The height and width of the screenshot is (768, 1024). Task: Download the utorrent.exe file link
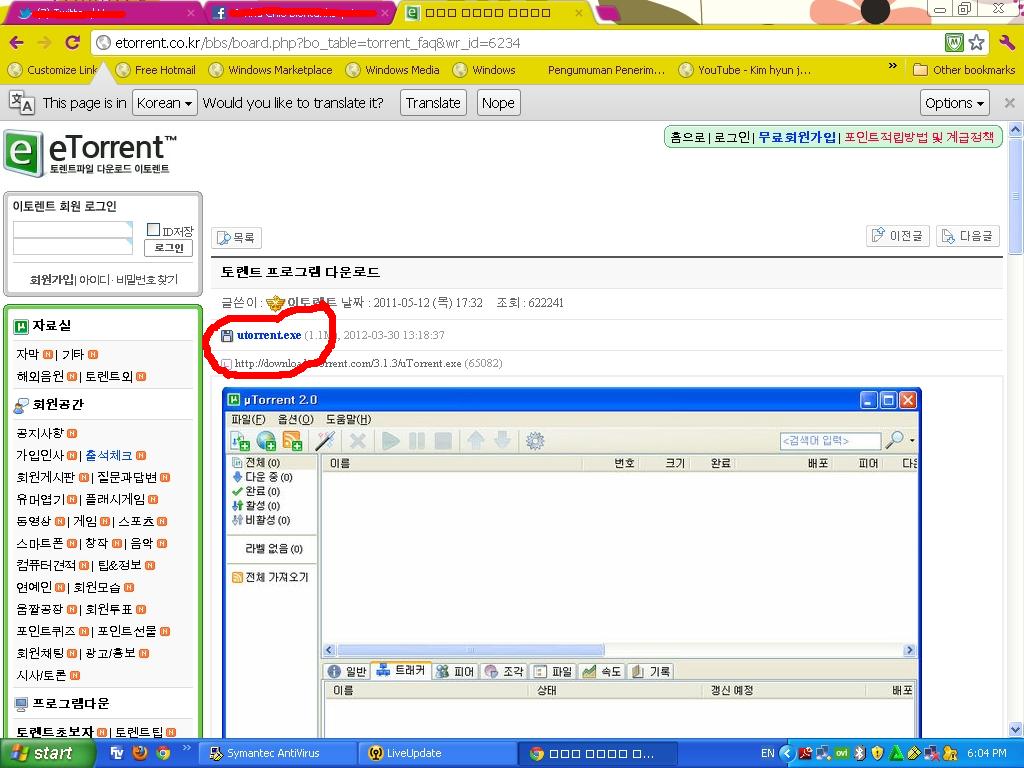[268, 335]
